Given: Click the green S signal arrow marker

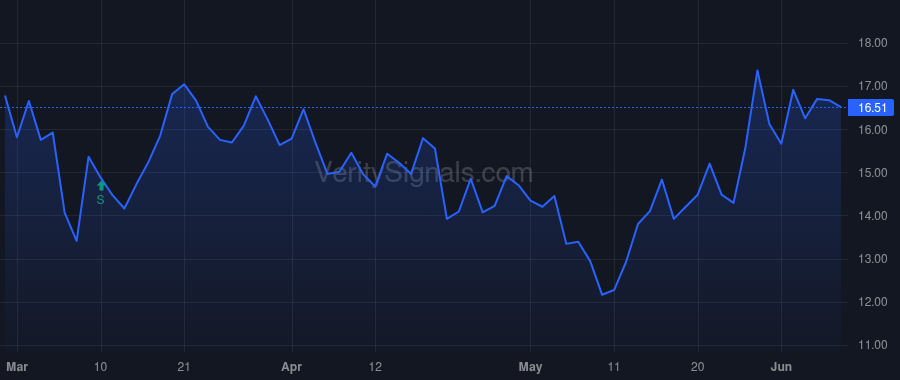Looking at the screenshot, I should 101,186.
